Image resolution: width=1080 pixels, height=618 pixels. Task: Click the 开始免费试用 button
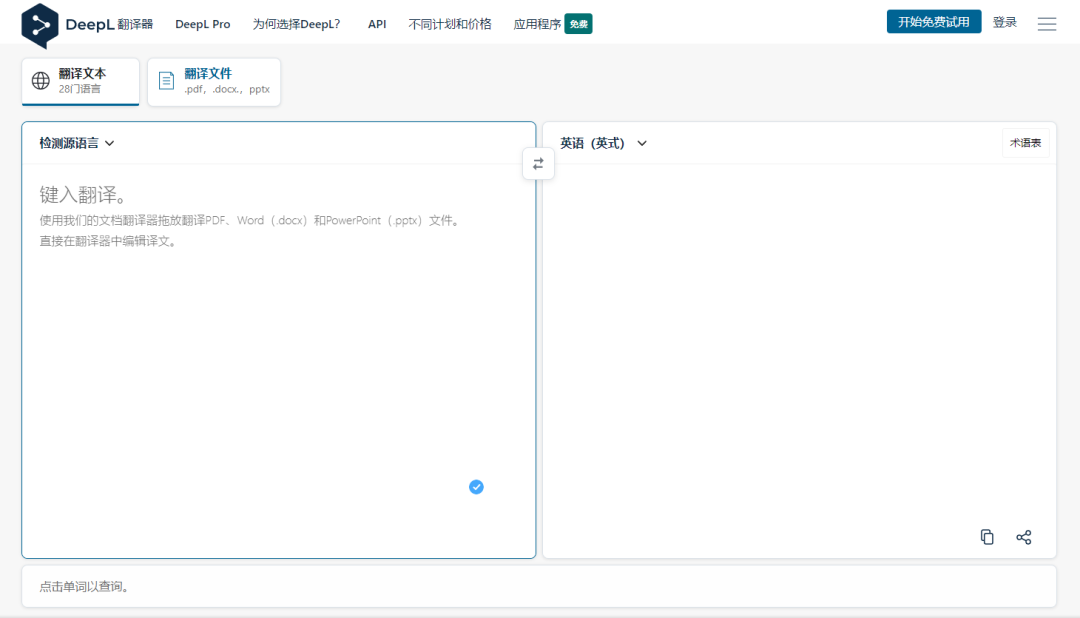coord(933,22)
